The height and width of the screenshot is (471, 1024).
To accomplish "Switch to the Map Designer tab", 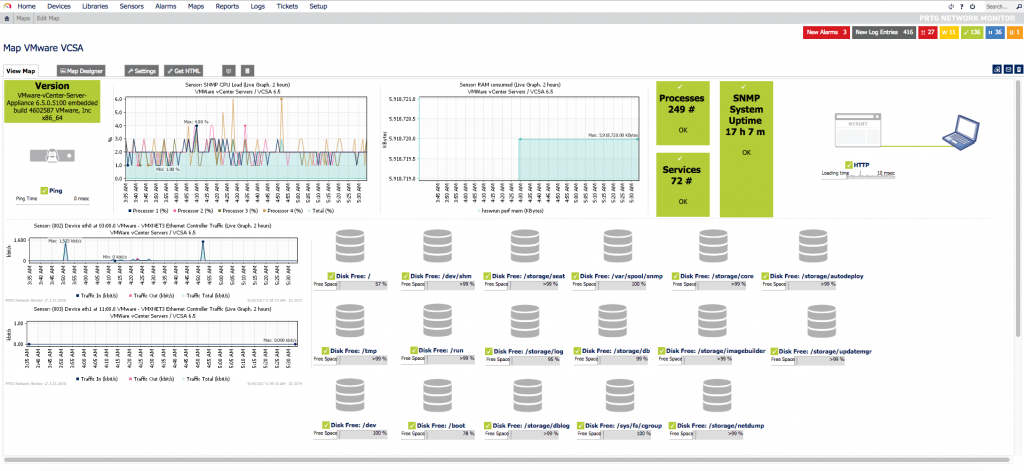I will pos(82,71).
